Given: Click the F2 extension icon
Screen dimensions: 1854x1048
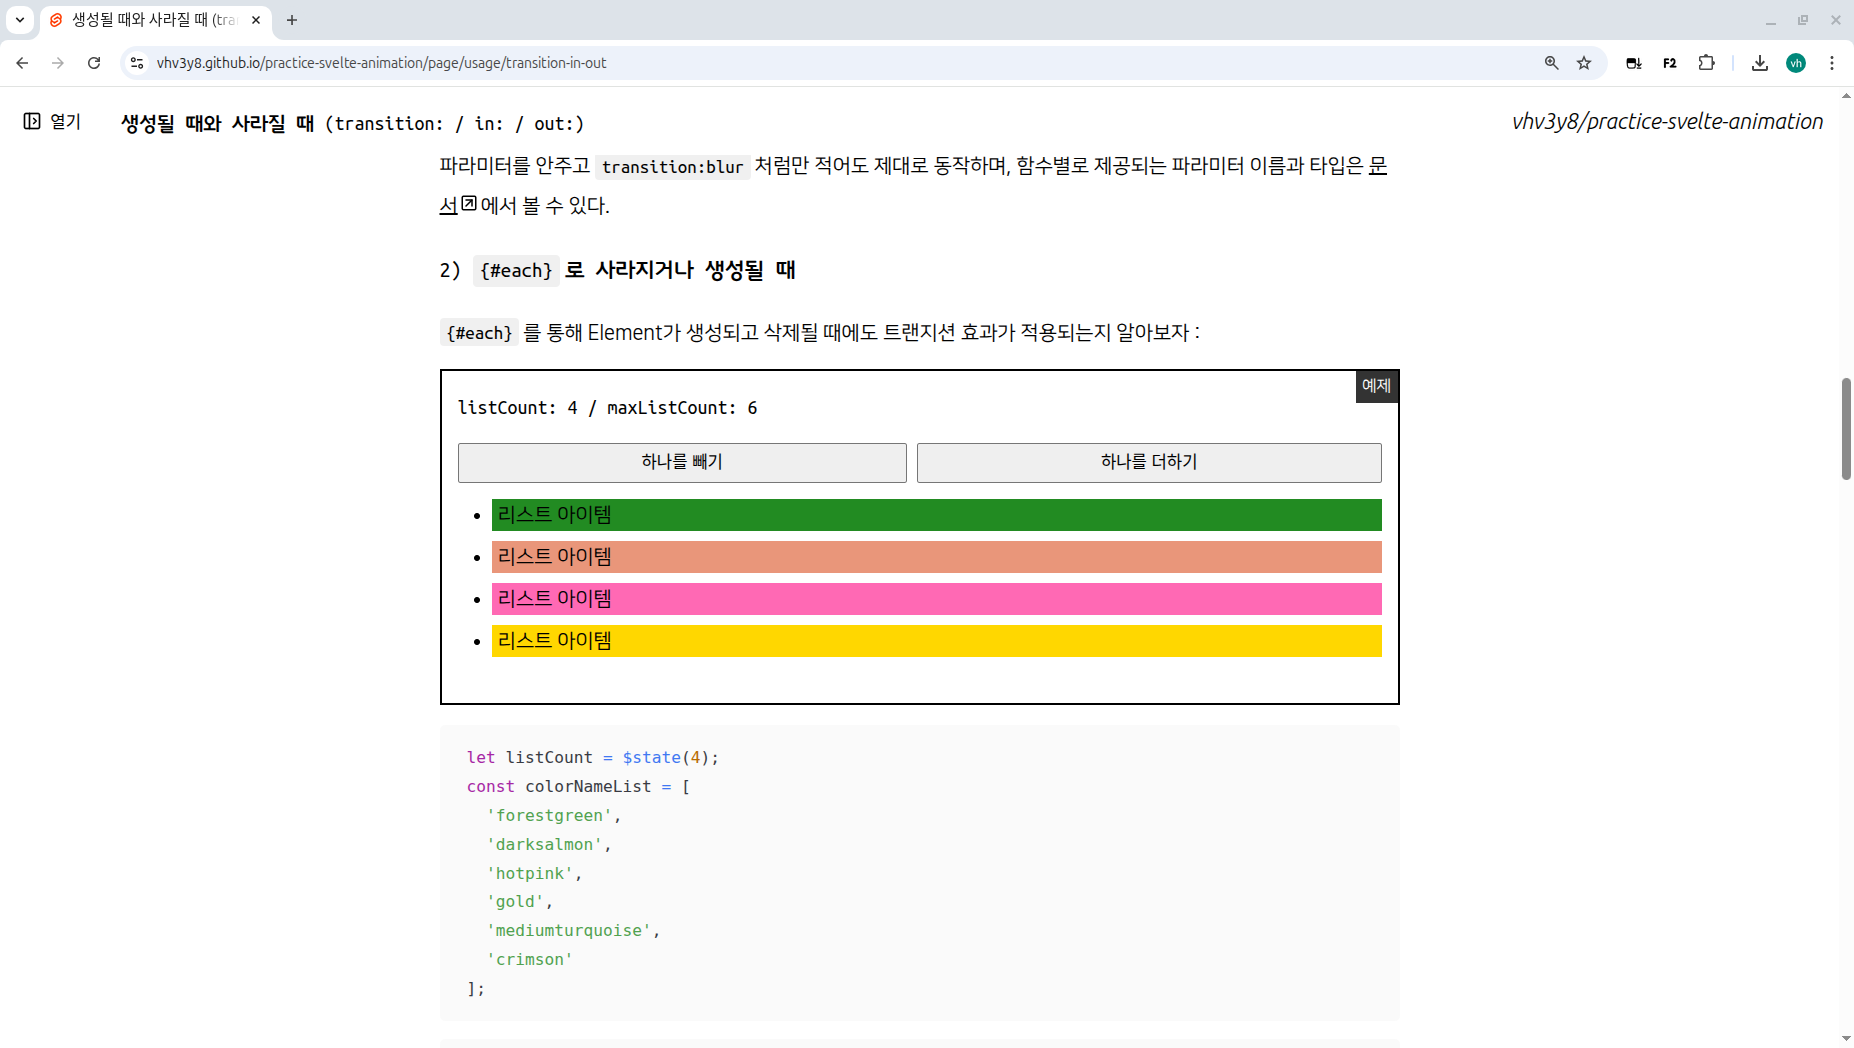Looking at the screenshot, I should click(x=1670, y=63).
